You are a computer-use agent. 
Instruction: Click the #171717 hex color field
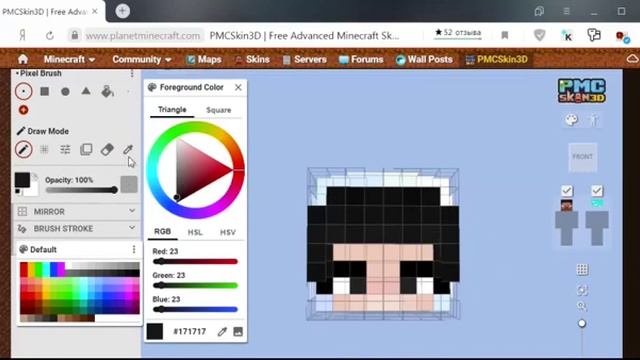pos(189,331)
